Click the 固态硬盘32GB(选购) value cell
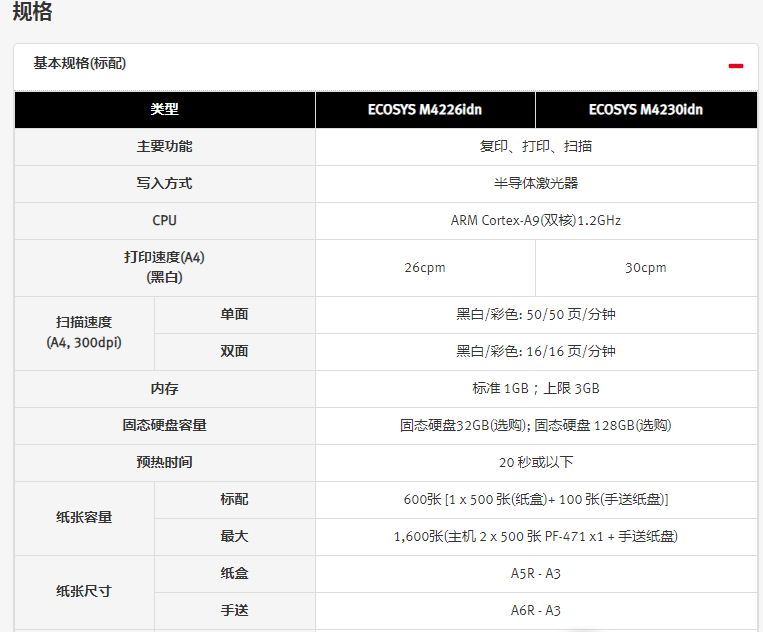The height and width of the screenshot is (632, 763). tap(536, 425)
